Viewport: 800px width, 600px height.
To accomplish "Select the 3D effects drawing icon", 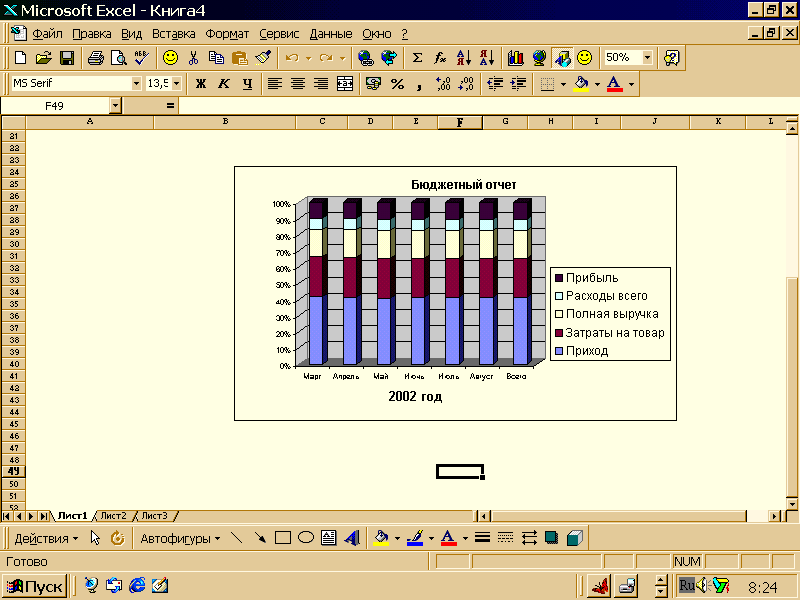I will click(574, 538).
